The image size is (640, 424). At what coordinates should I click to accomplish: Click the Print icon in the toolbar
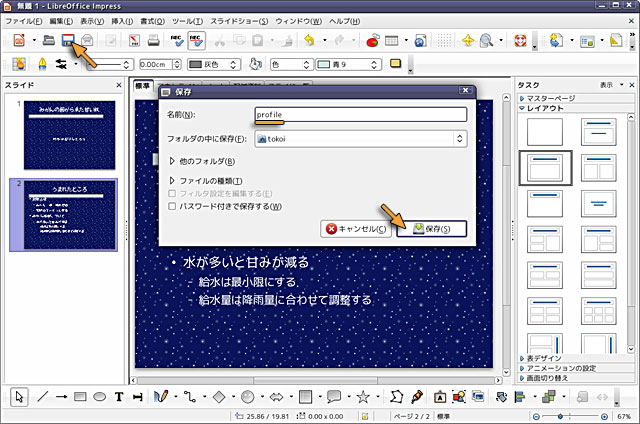tap(154, 41)
